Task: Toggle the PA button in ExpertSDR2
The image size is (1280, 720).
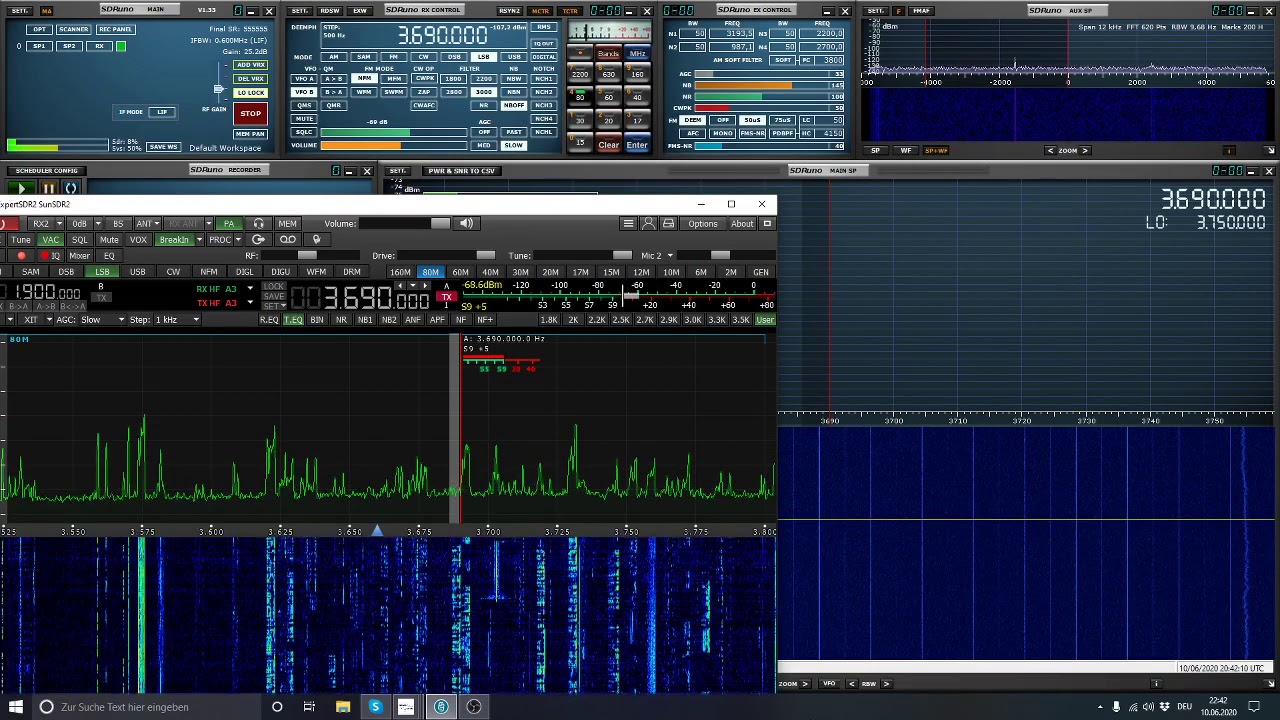Action: (x=229, y=224)
